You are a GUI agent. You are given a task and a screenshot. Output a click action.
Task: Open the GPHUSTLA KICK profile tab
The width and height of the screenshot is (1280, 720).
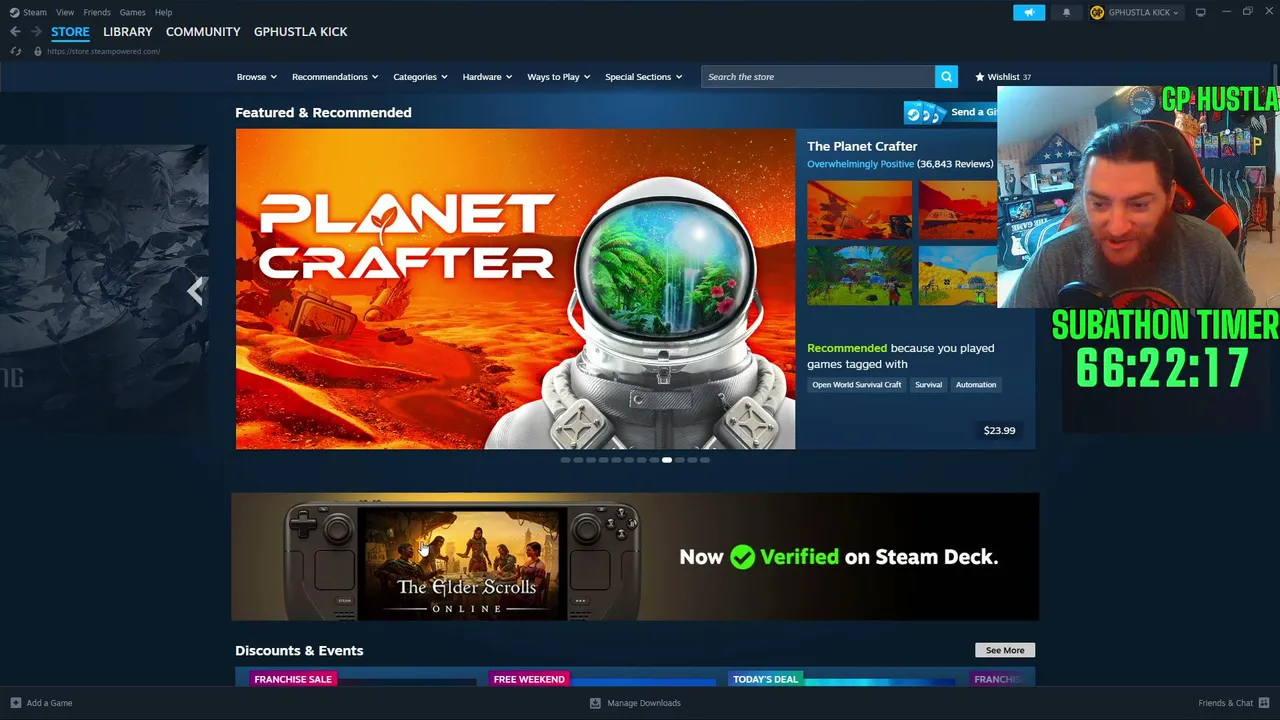301,32
